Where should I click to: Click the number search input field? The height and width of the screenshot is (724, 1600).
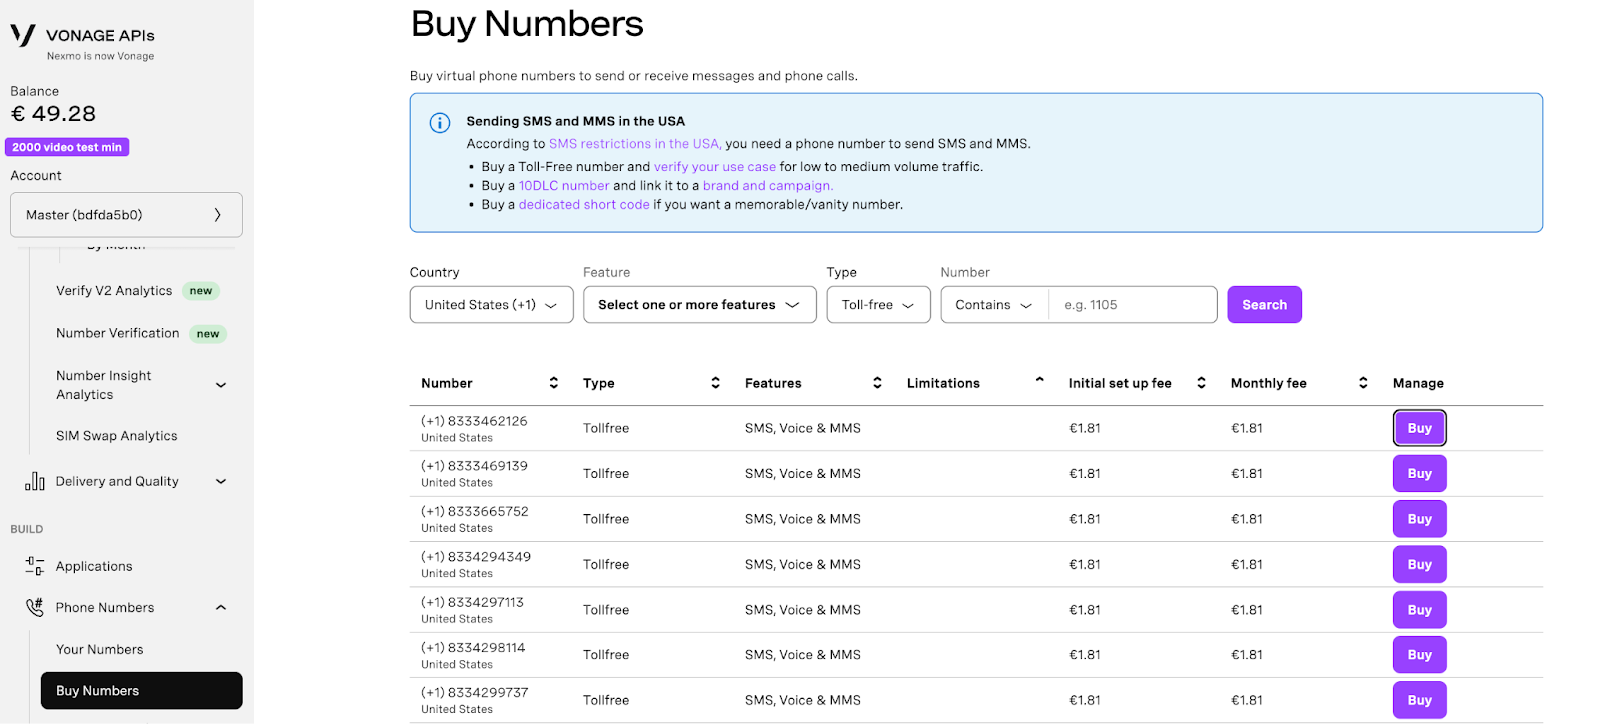click(1133, 305)
